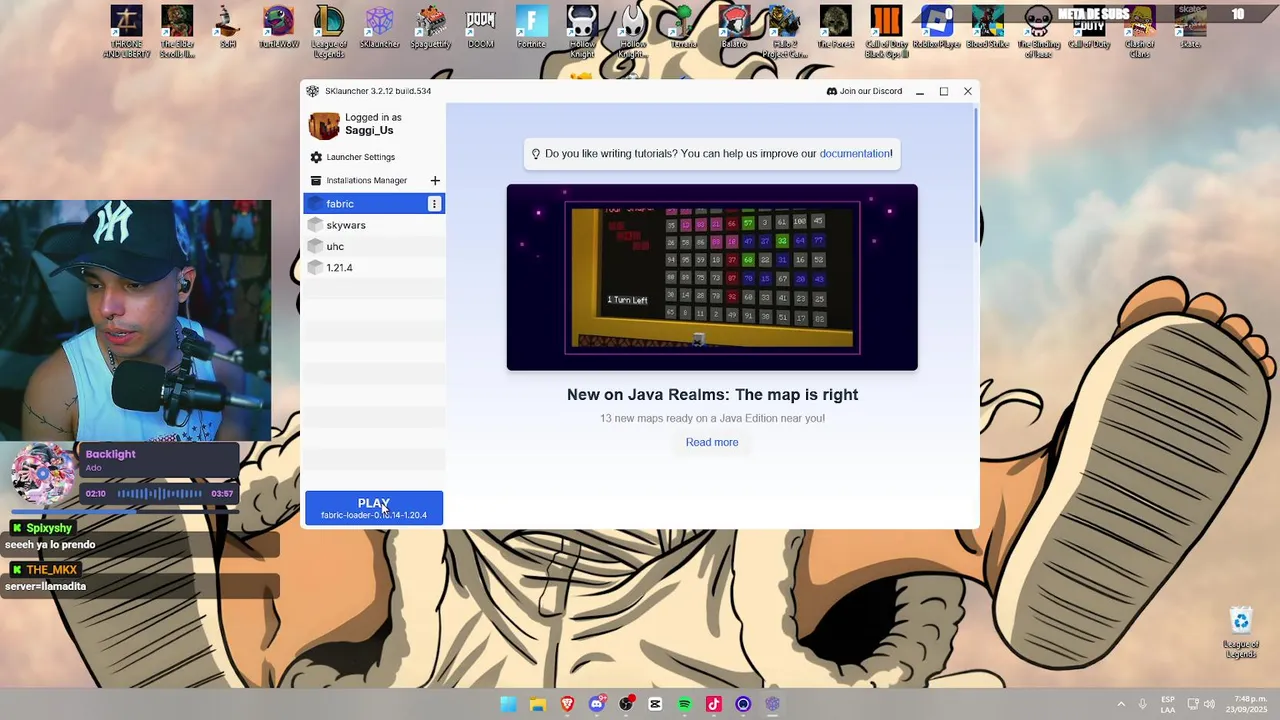
Task: Click the taskbar microphone icon
Action: click(1142, 704)
